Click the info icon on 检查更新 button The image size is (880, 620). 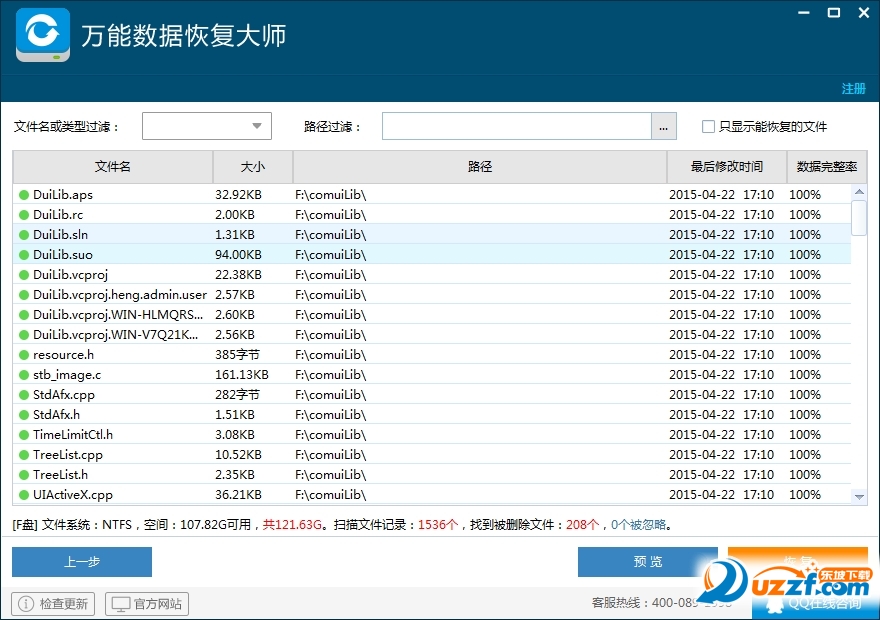26,604
